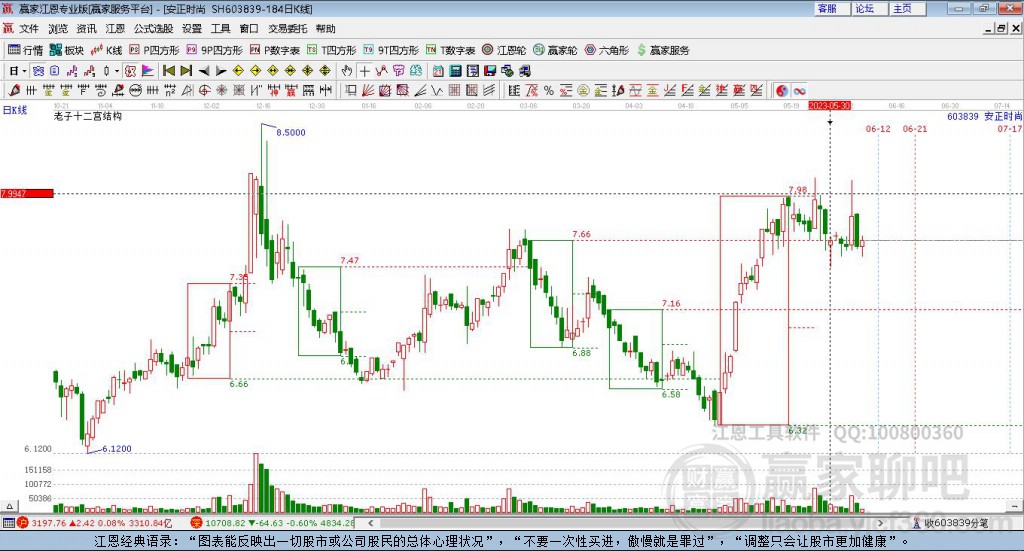Click the 收603839分笔 status entry

pos(951,523)
